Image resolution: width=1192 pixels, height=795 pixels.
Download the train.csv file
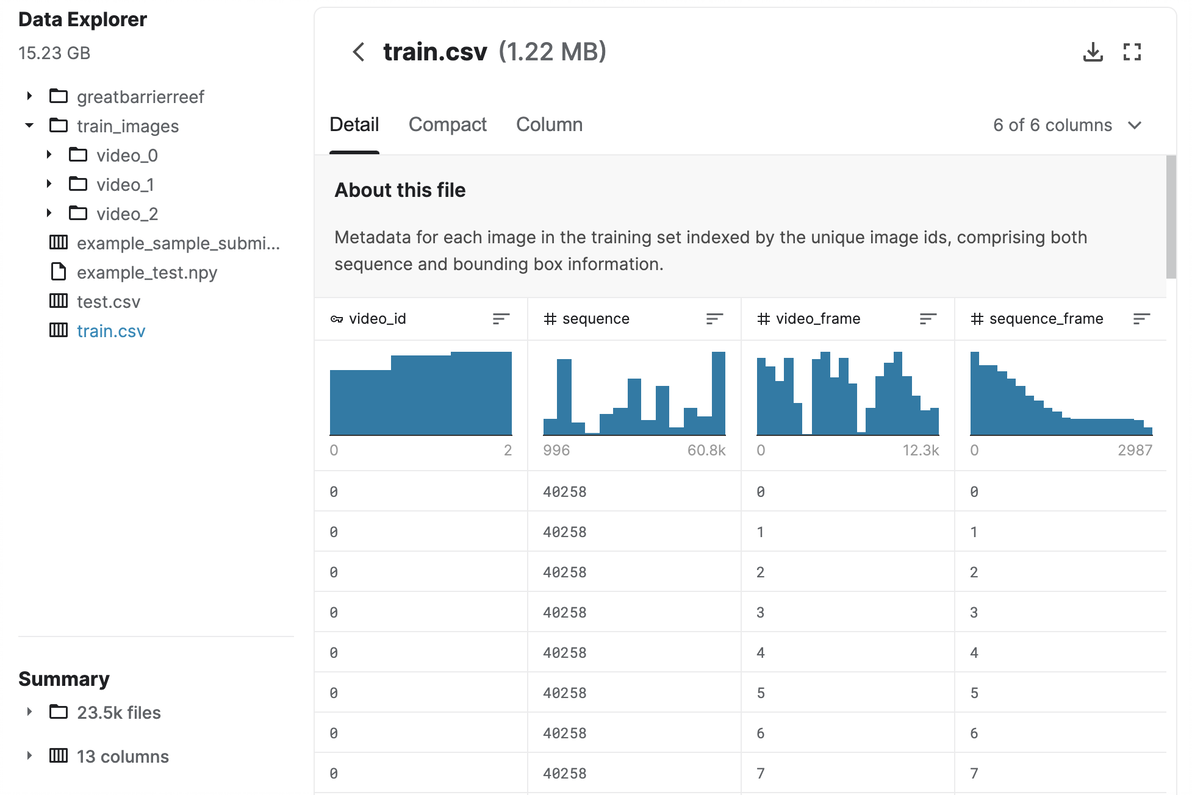(x=1093, y=52)
